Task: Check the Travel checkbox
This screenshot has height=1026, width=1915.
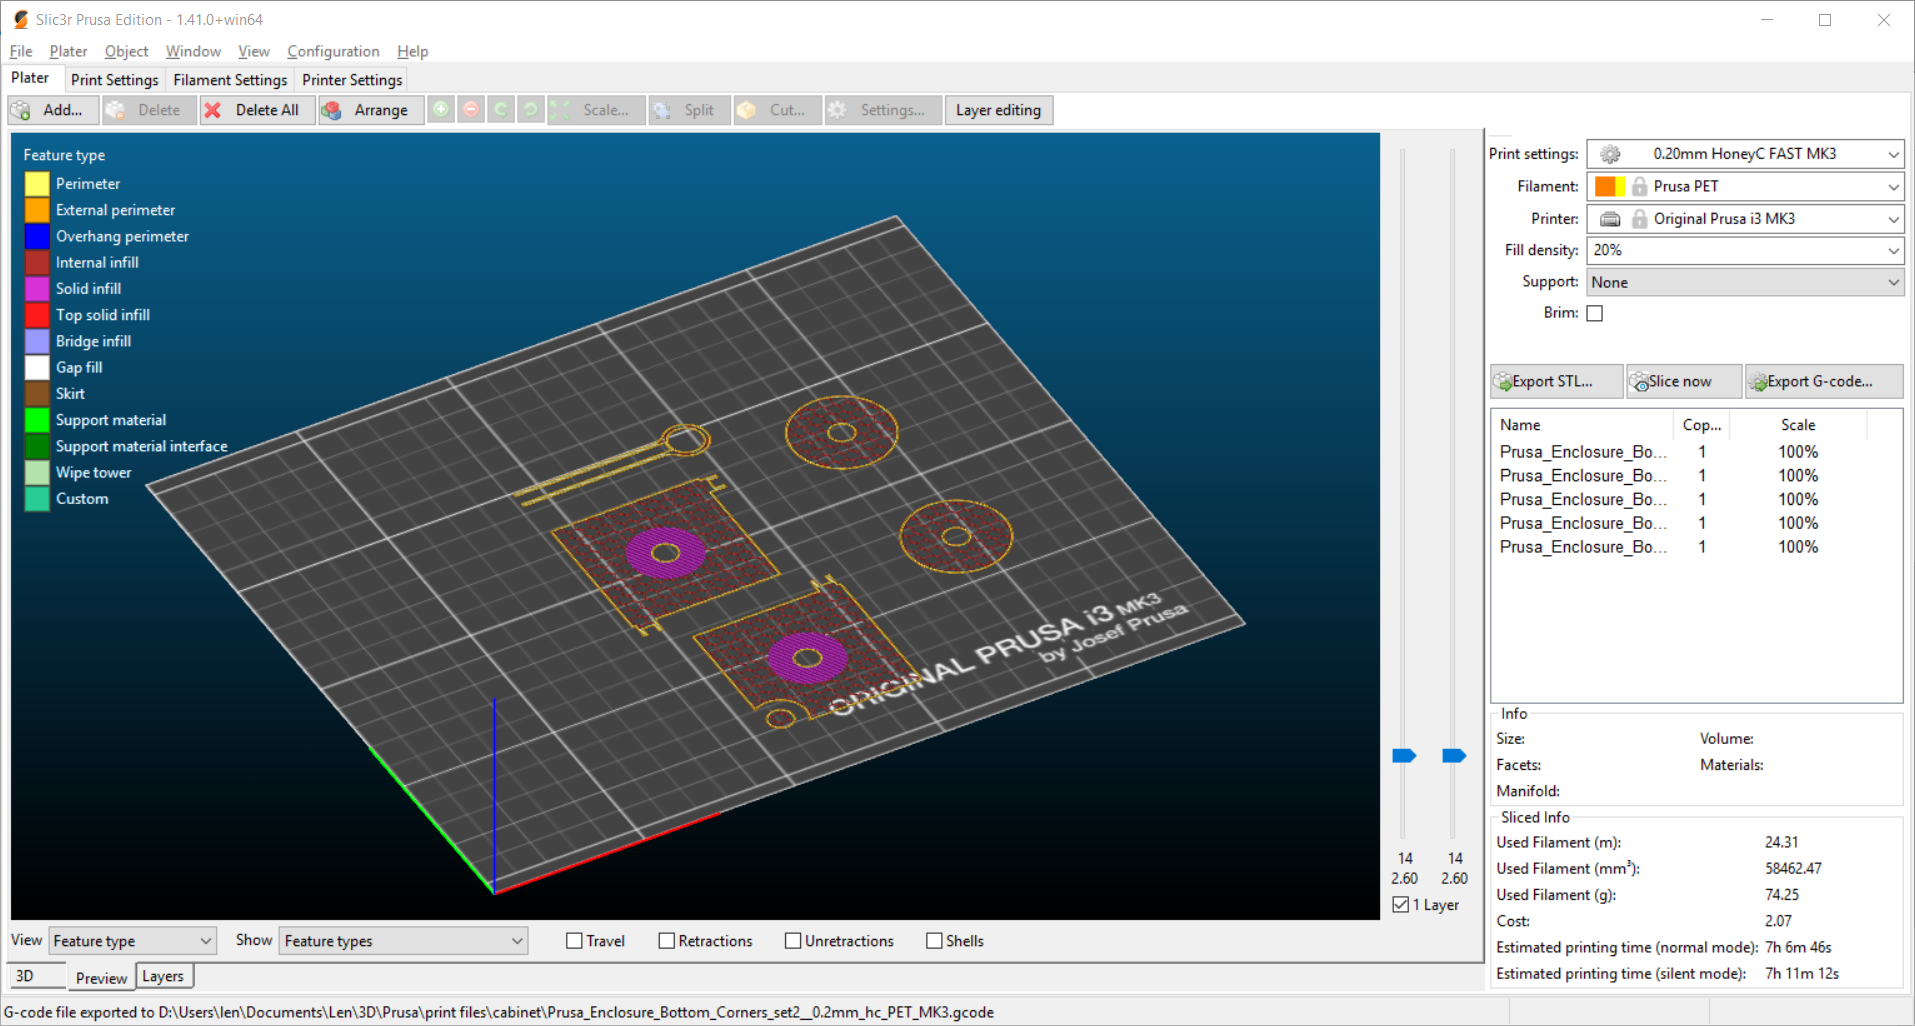Action: coord(574,940)
